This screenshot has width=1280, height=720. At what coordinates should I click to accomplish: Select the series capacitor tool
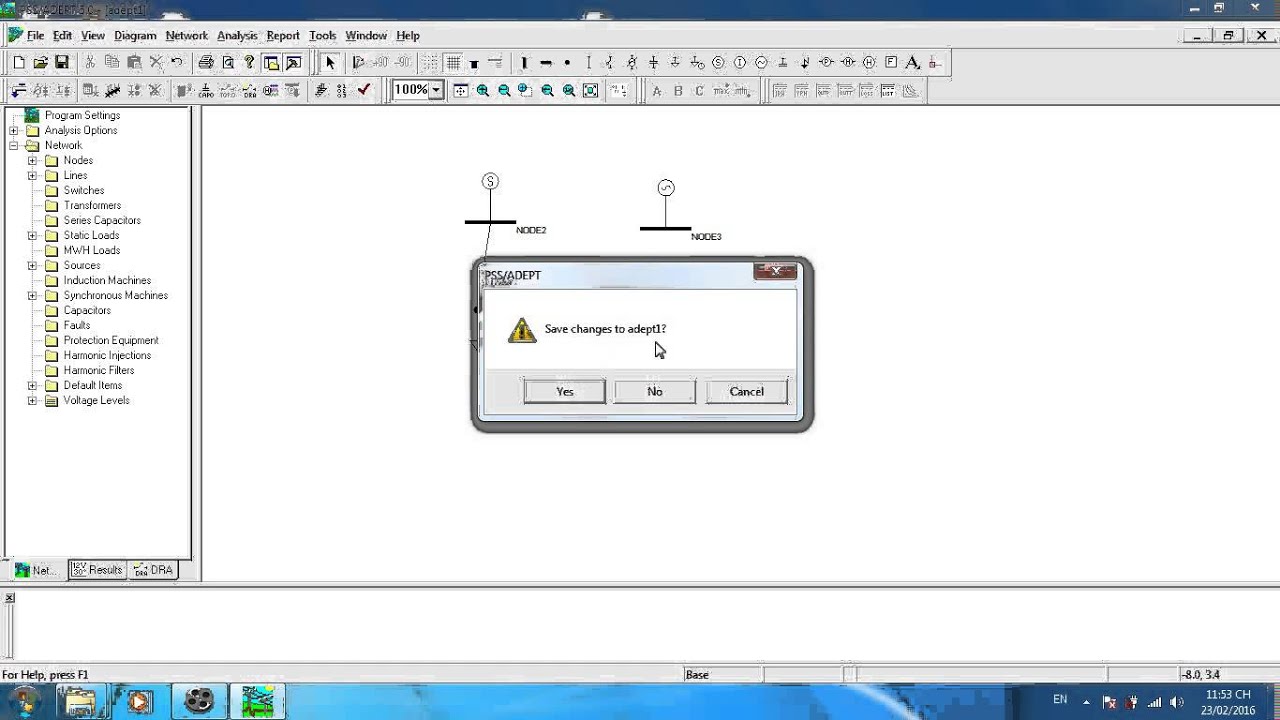click(x=653, y=62)
